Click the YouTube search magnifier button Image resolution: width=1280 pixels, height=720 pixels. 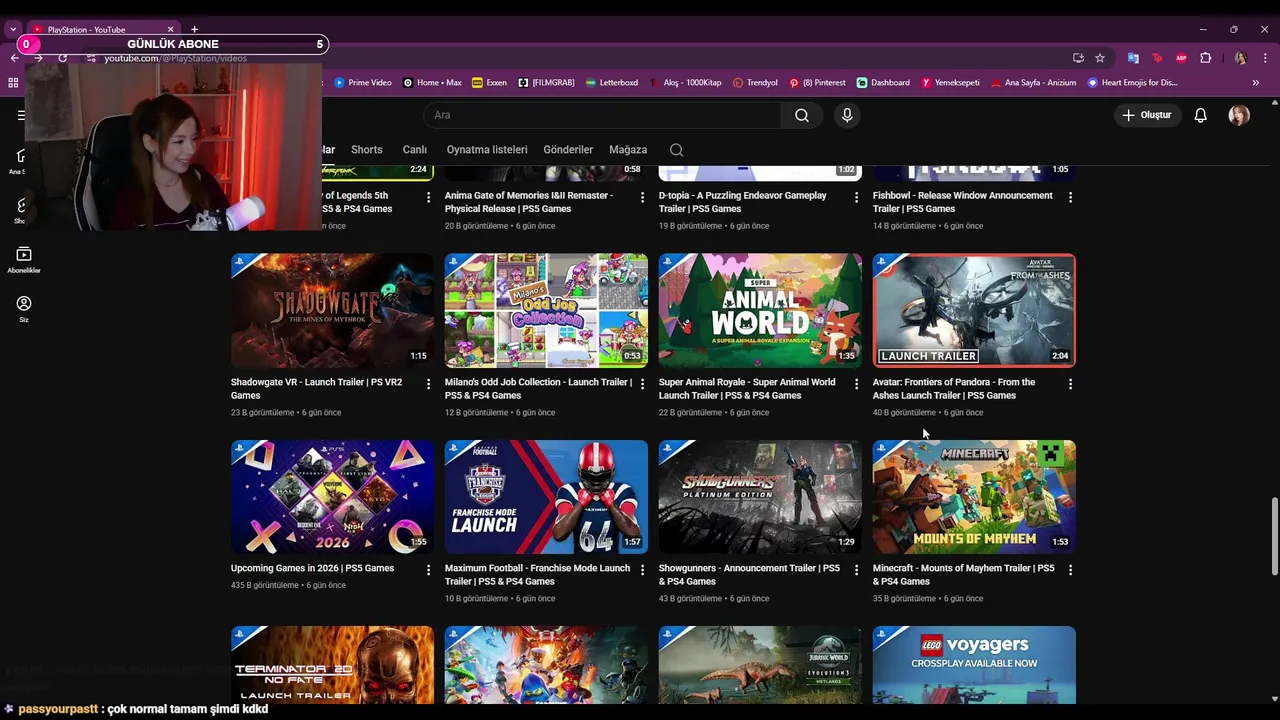click(x=802, y=115)
